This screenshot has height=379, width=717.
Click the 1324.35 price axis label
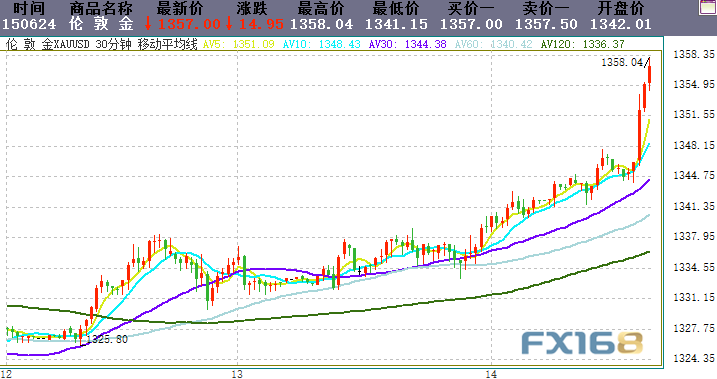point(693,358)
